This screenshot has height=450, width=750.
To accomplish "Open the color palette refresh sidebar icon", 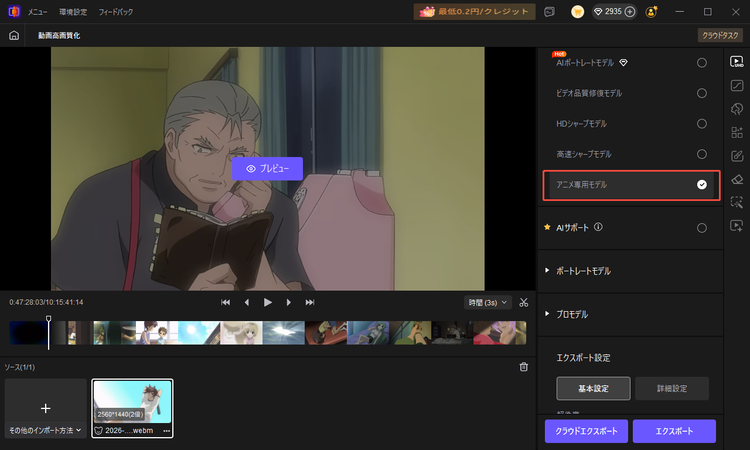I will (x=737, y=109).
